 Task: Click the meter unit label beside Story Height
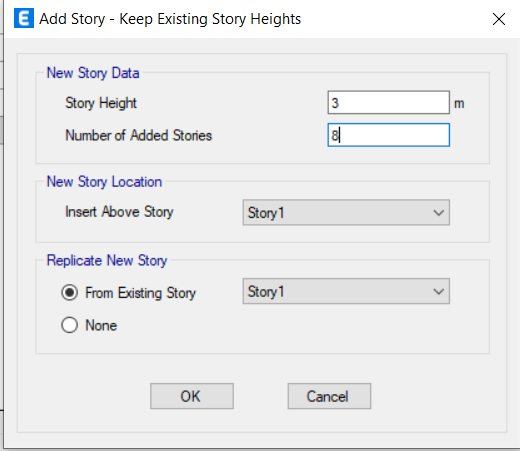point(459,104)
